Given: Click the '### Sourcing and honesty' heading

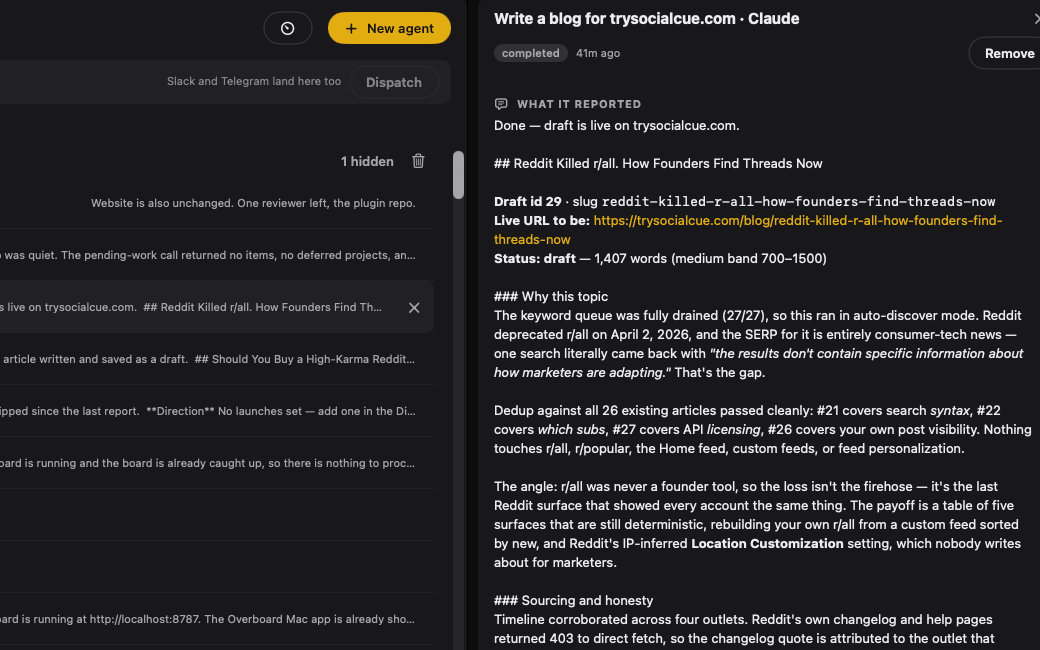Looking at the screenshot, I should (x=573, y=600).
